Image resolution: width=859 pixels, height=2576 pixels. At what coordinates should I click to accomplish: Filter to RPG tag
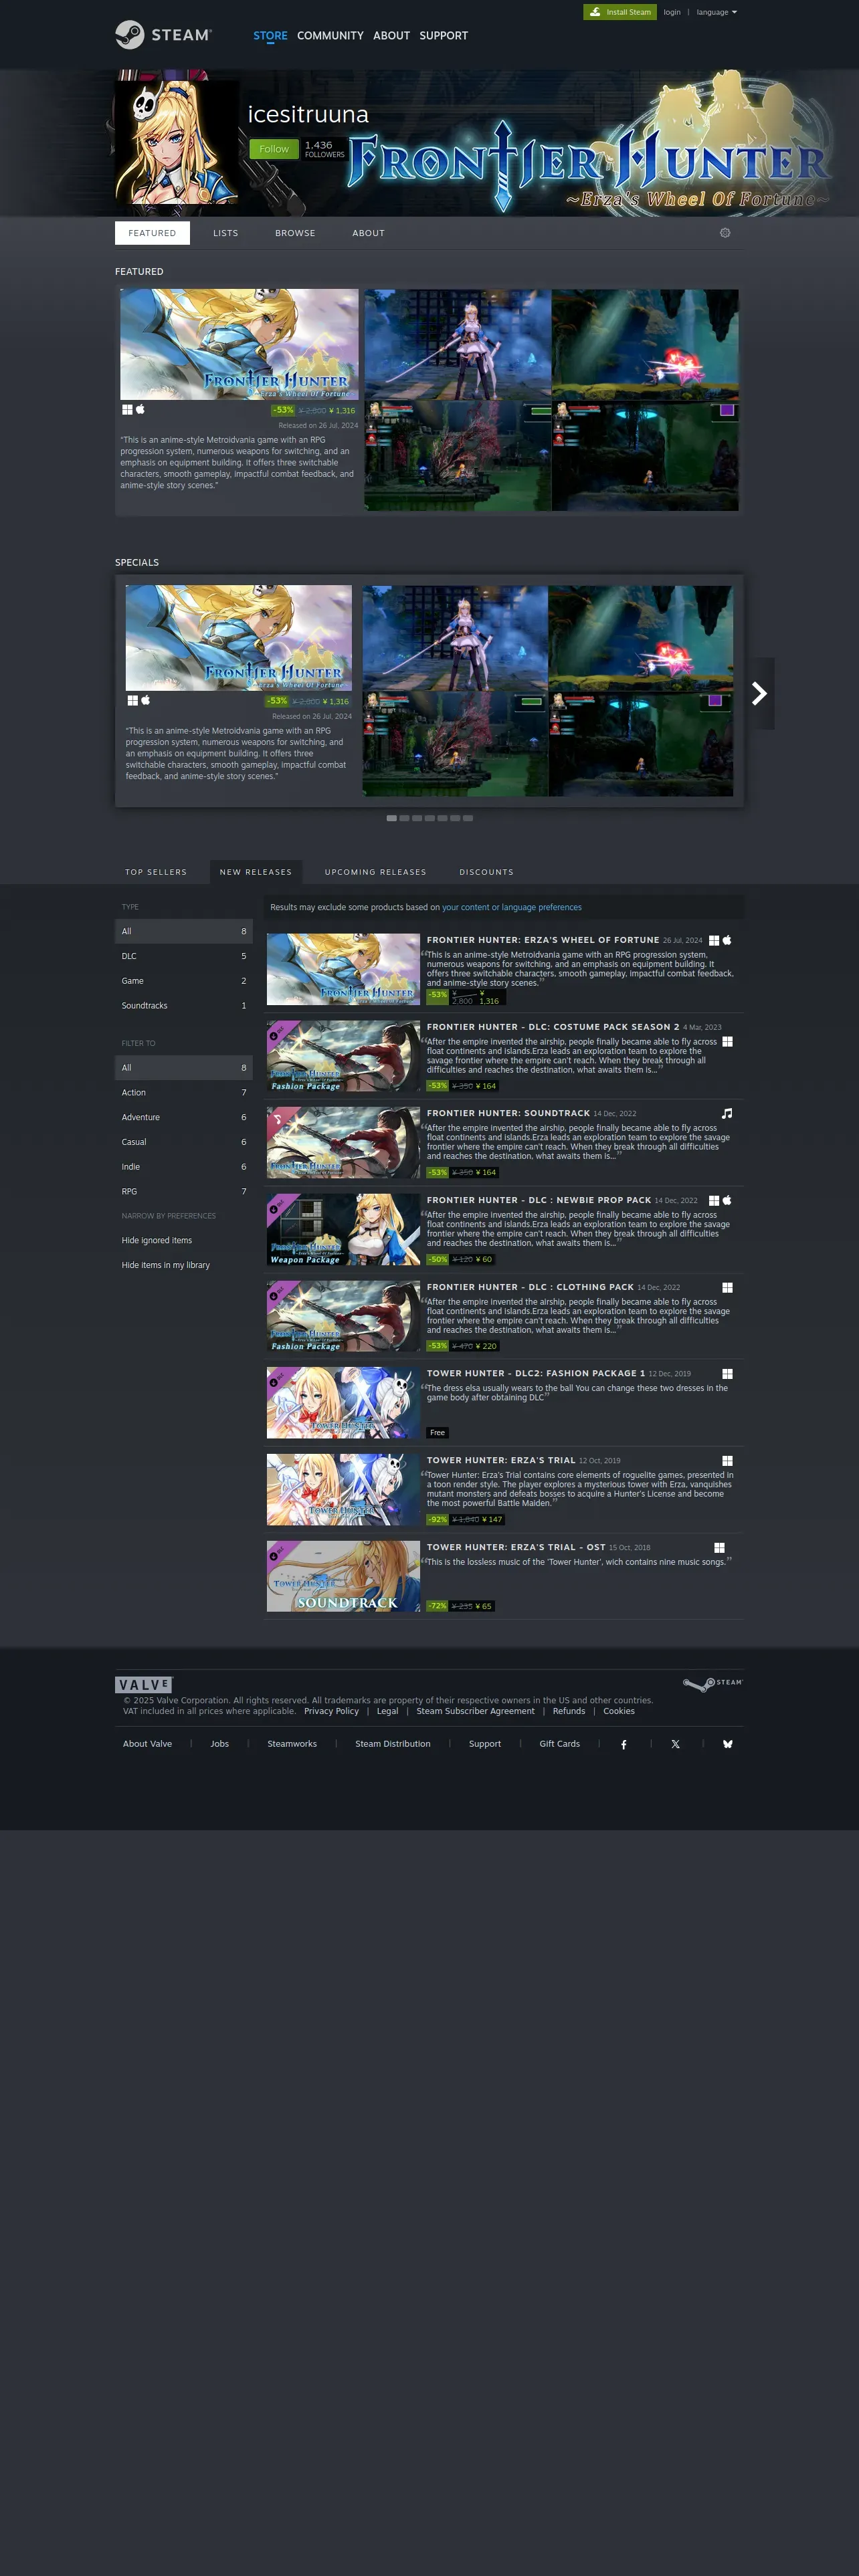[x=184, y=1191]
